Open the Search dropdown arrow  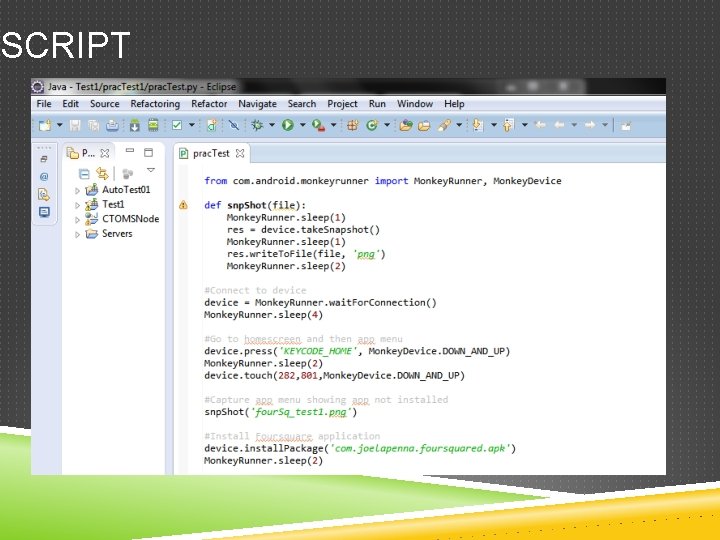click(x=459, y=125)
